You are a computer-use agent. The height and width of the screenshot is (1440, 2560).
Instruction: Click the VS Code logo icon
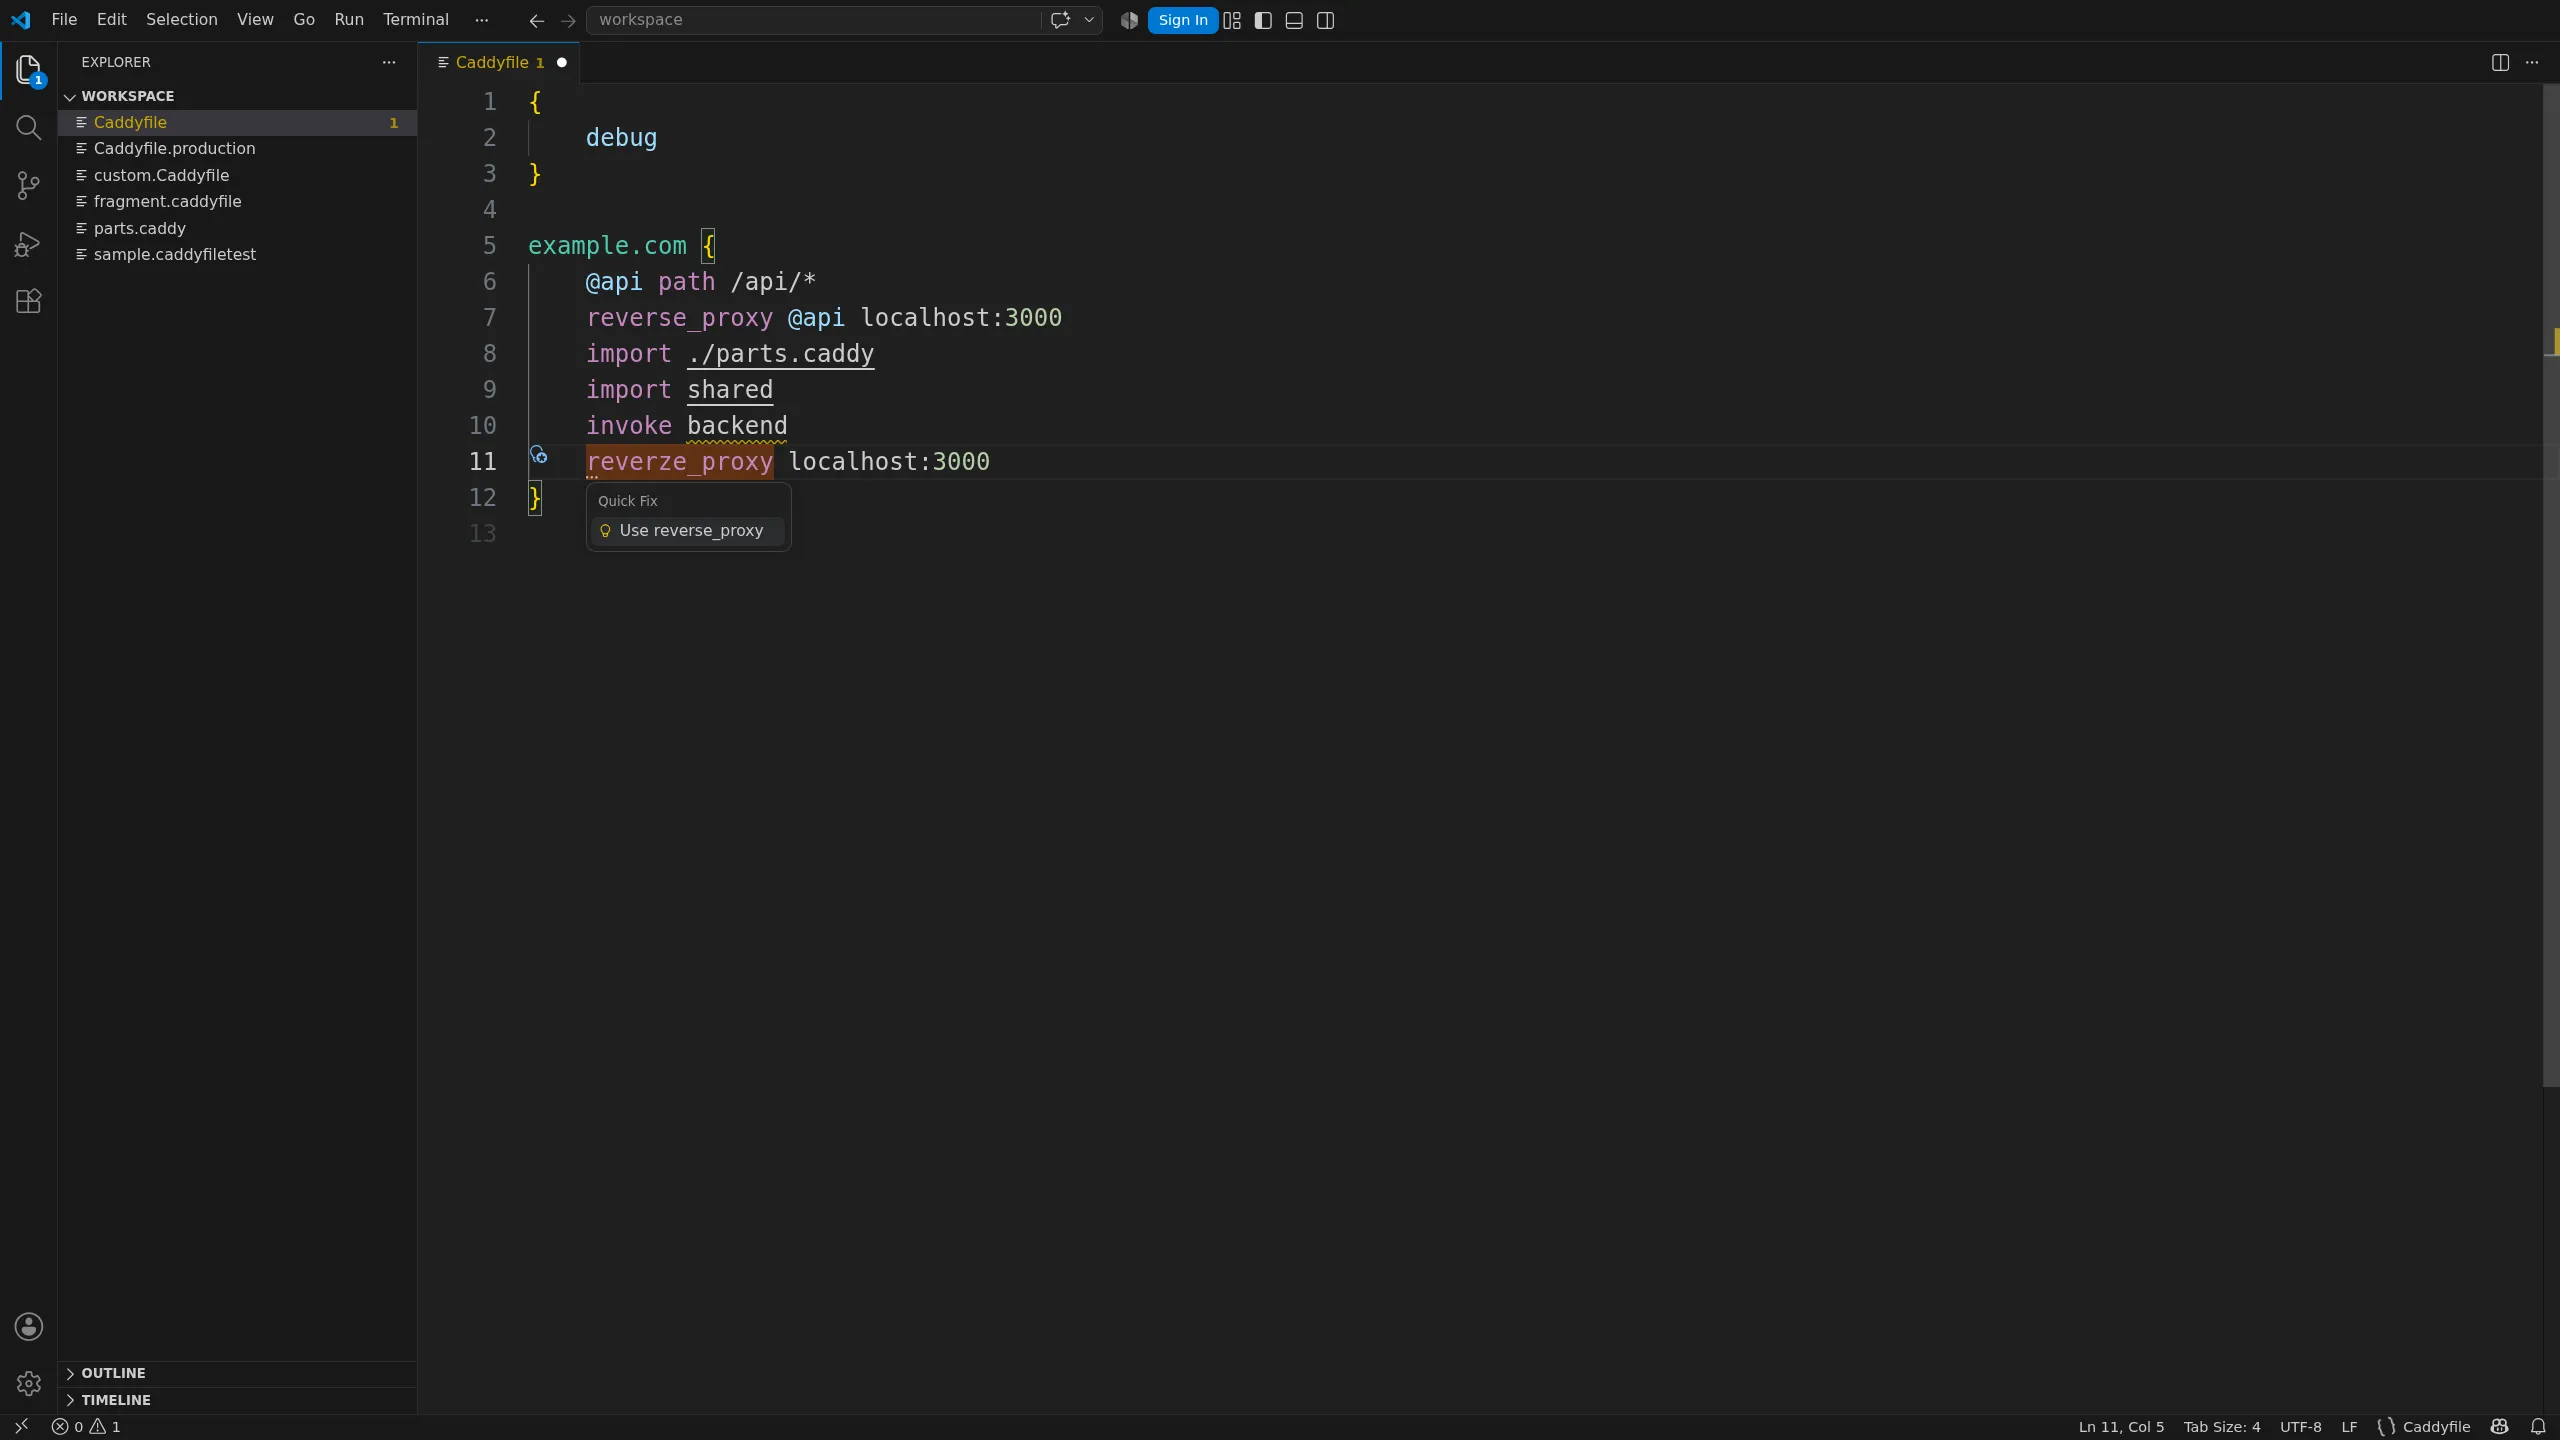point(21,20)
